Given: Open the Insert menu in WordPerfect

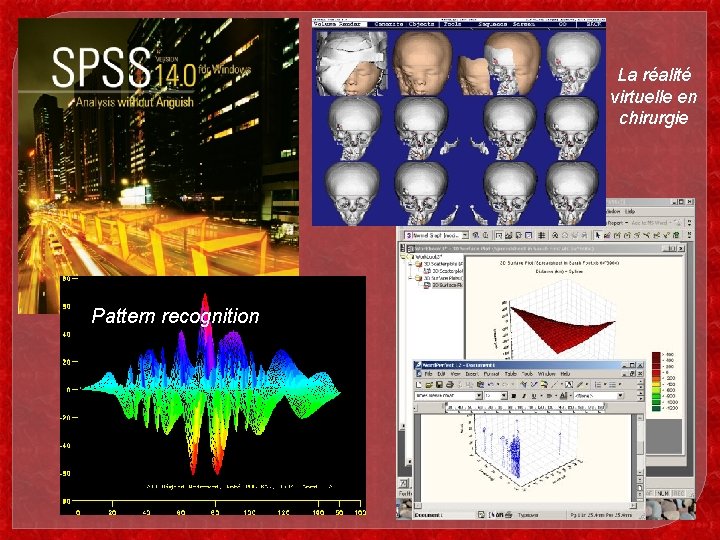Looking at the screenshot, I should tap(472, 374).
